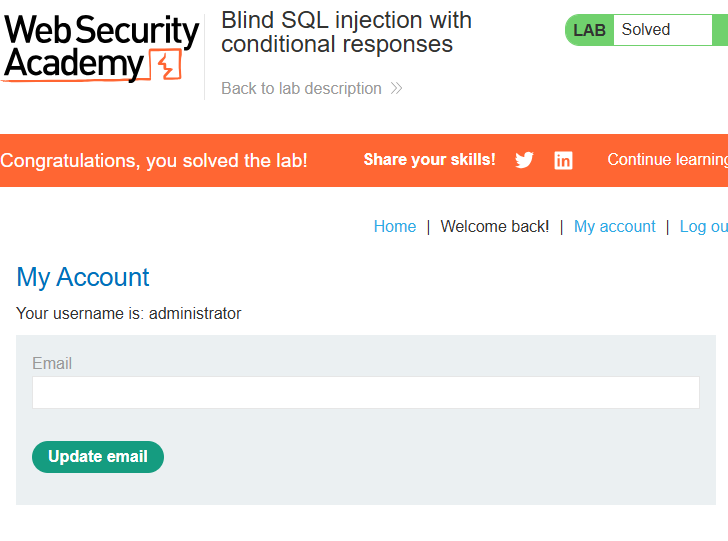
Task: Click the Congratulations solved banner message
Action: [154, 161]
